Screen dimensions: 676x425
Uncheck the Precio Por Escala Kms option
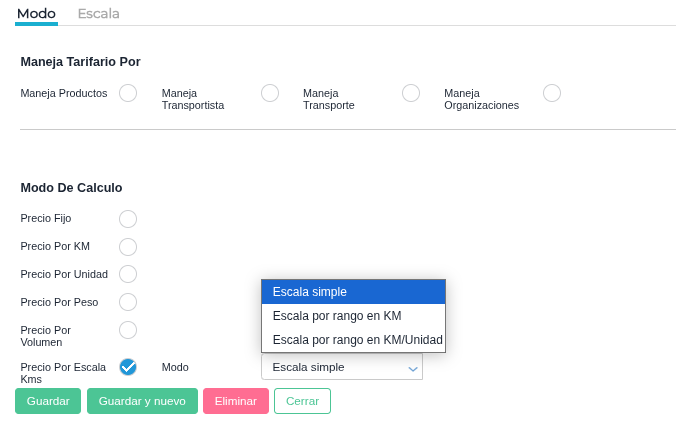[x=128, y=367]
